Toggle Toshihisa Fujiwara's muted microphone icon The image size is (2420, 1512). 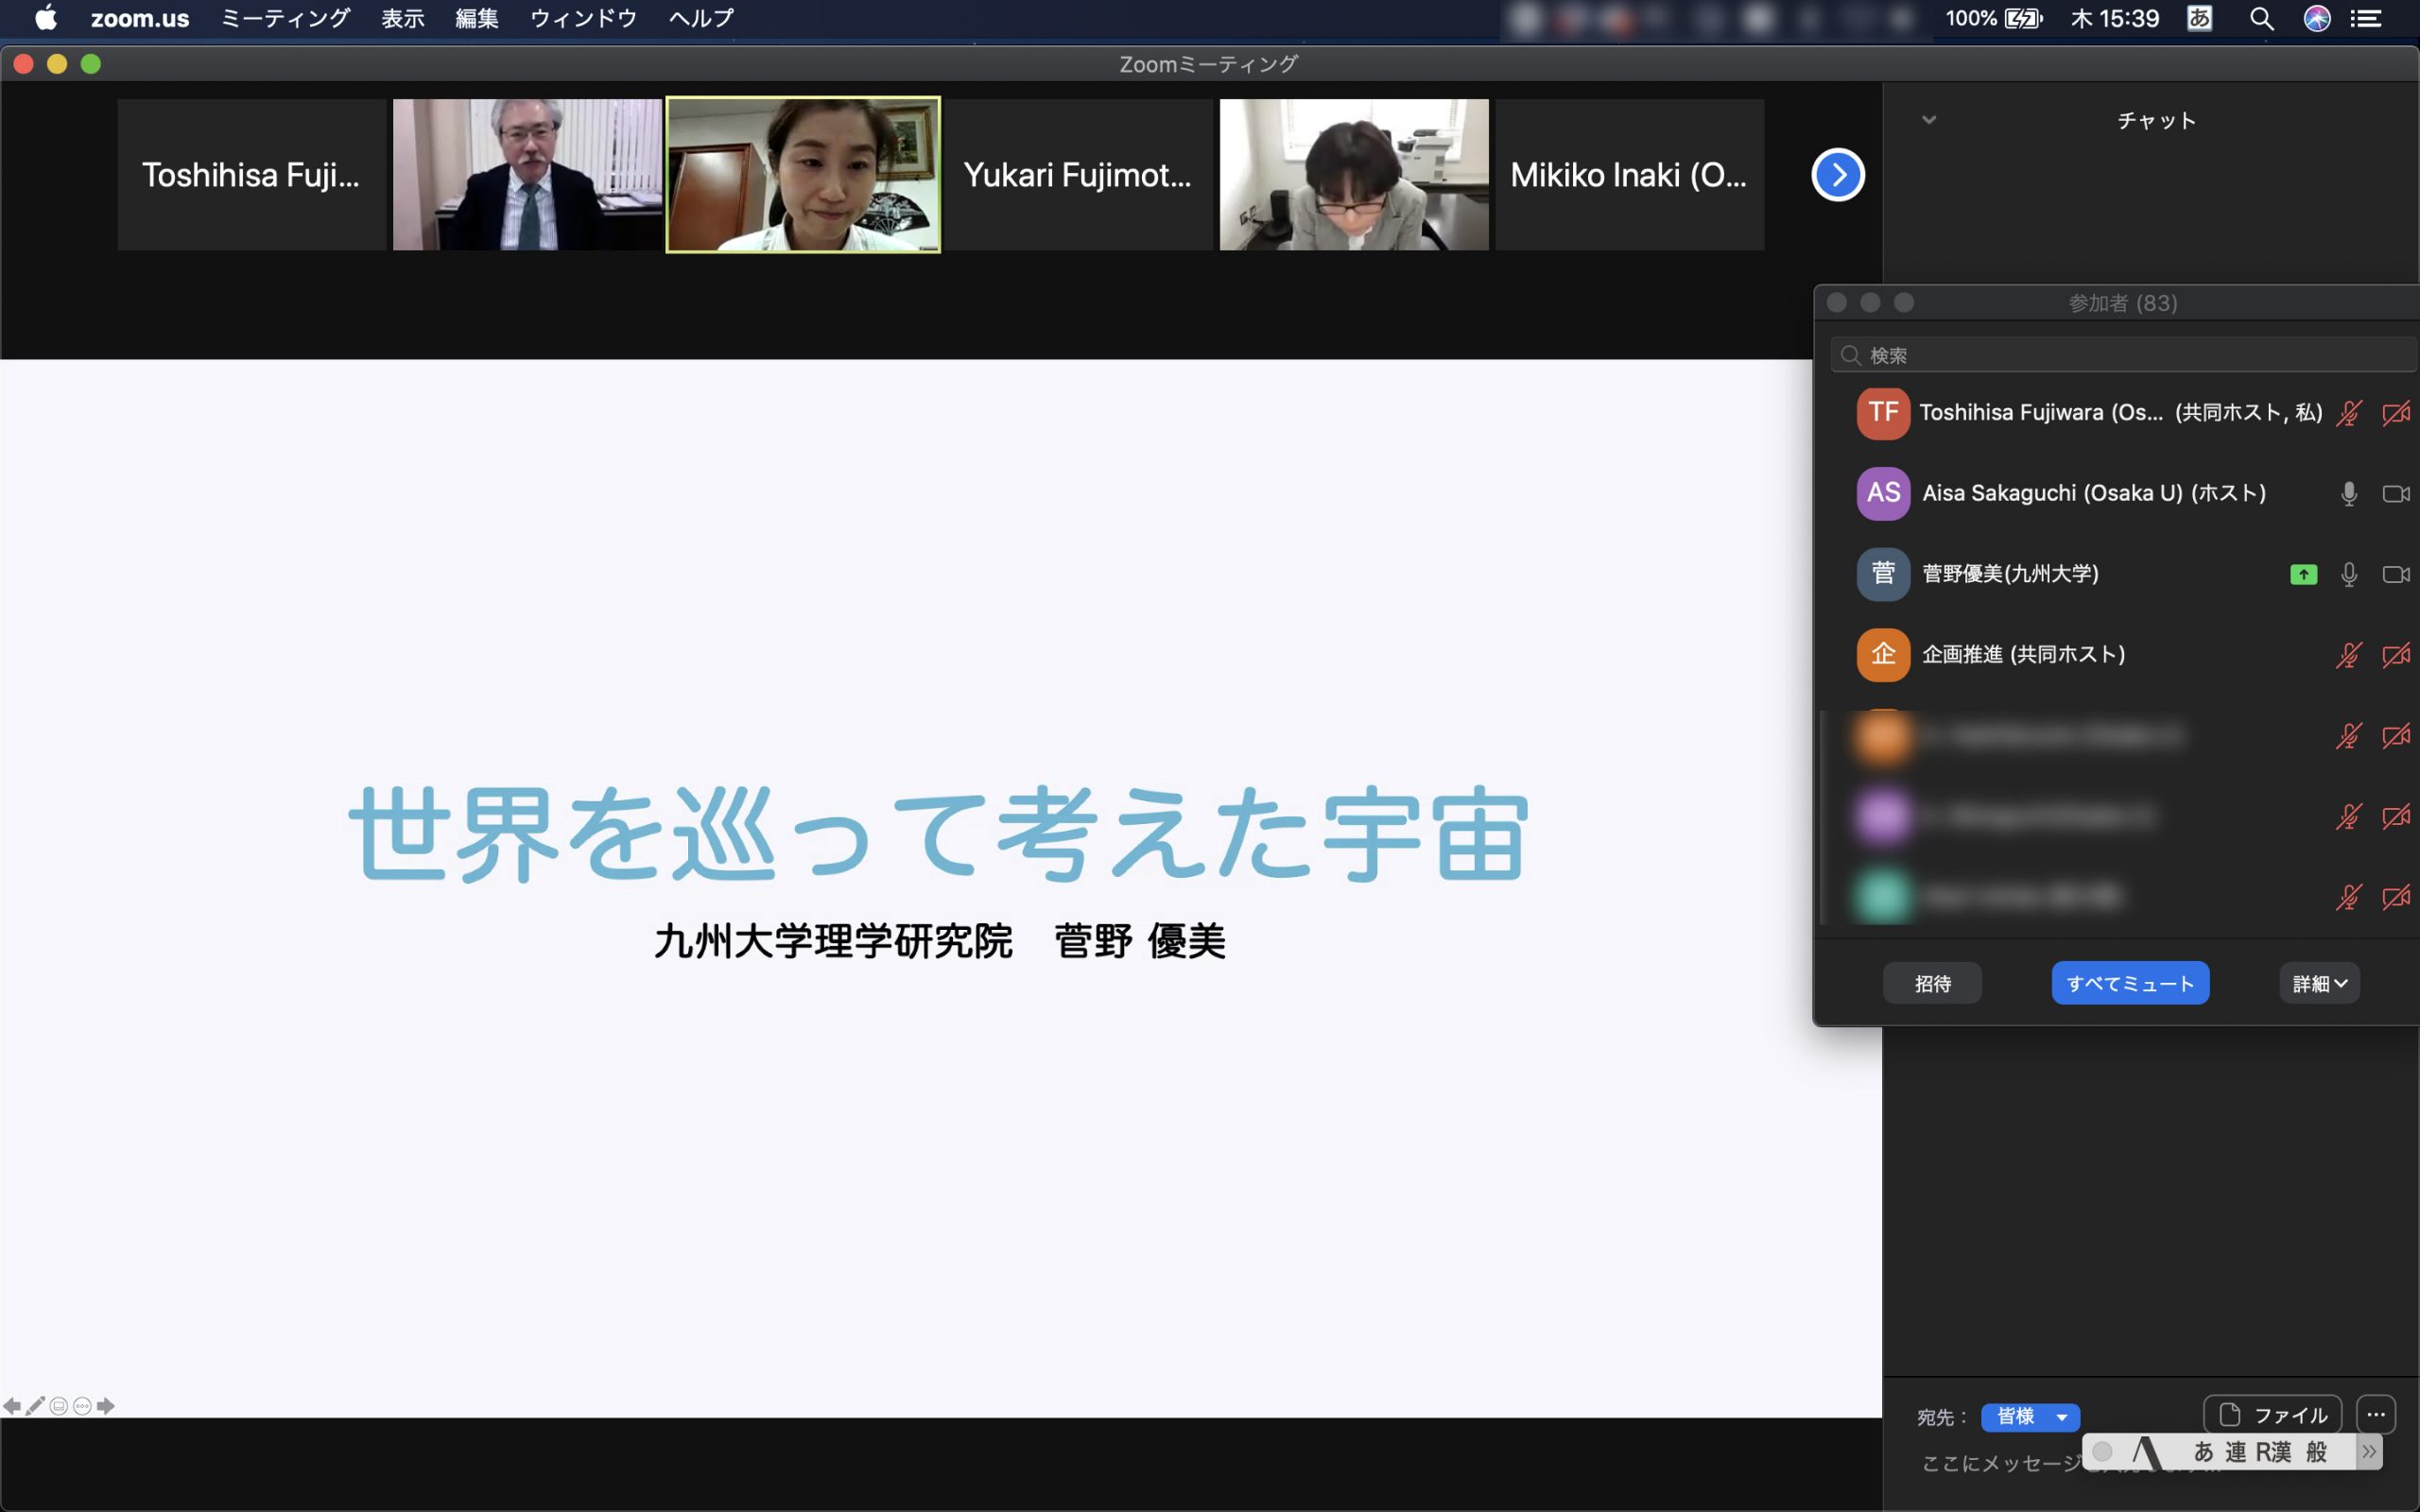tap(2348, 413)
